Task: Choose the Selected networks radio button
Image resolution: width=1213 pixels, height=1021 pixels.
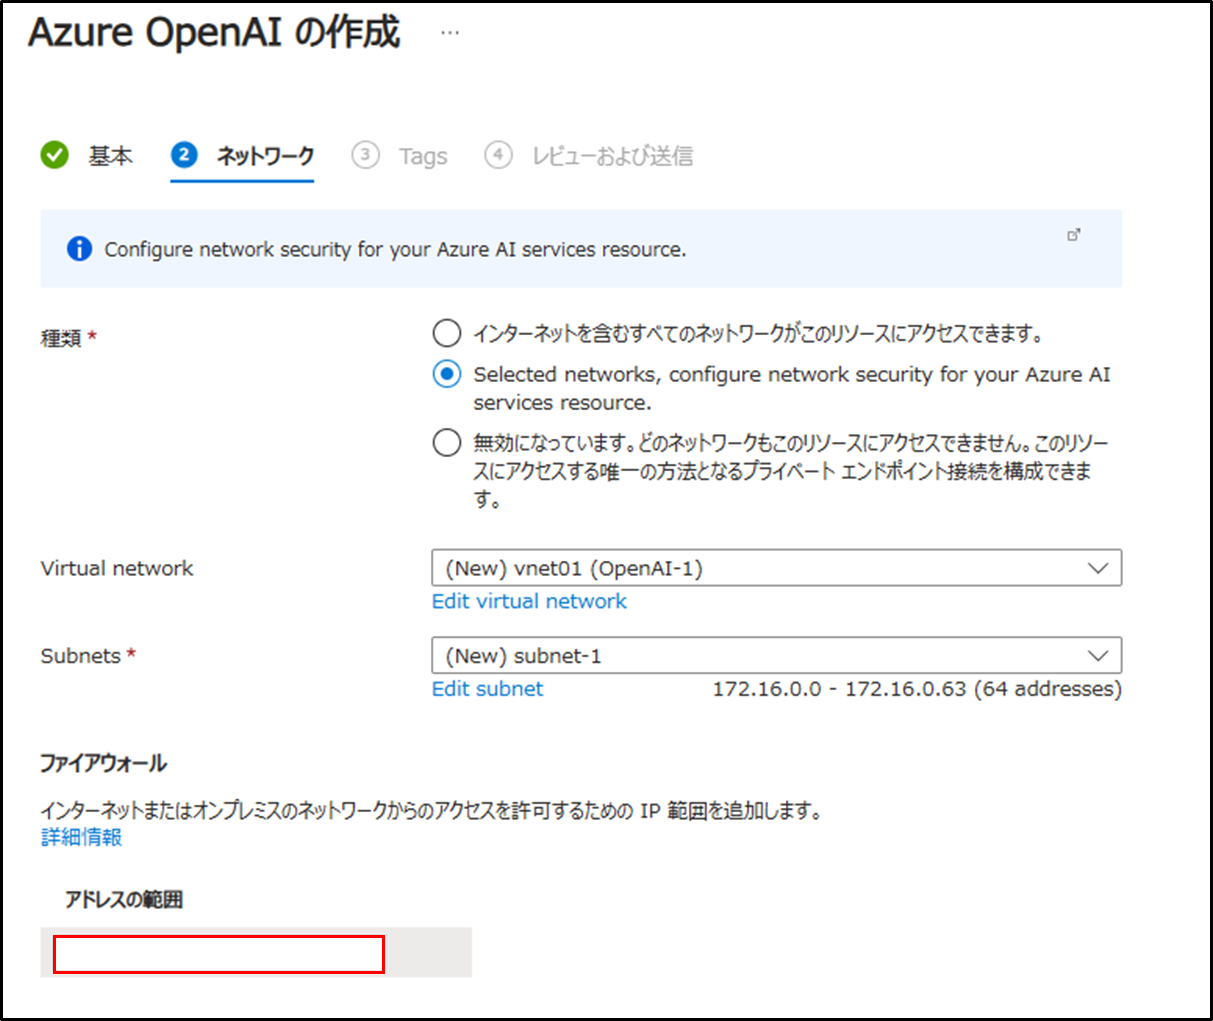Action: click(447, 374)
